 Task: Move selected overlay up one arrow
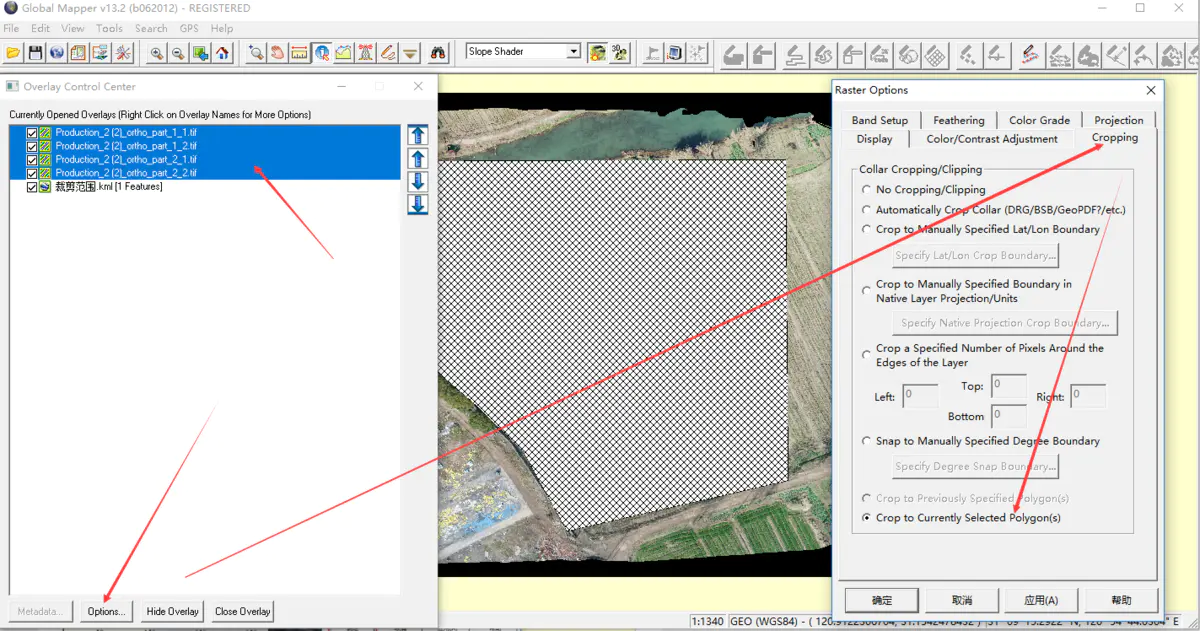click(x=418, y=158)
